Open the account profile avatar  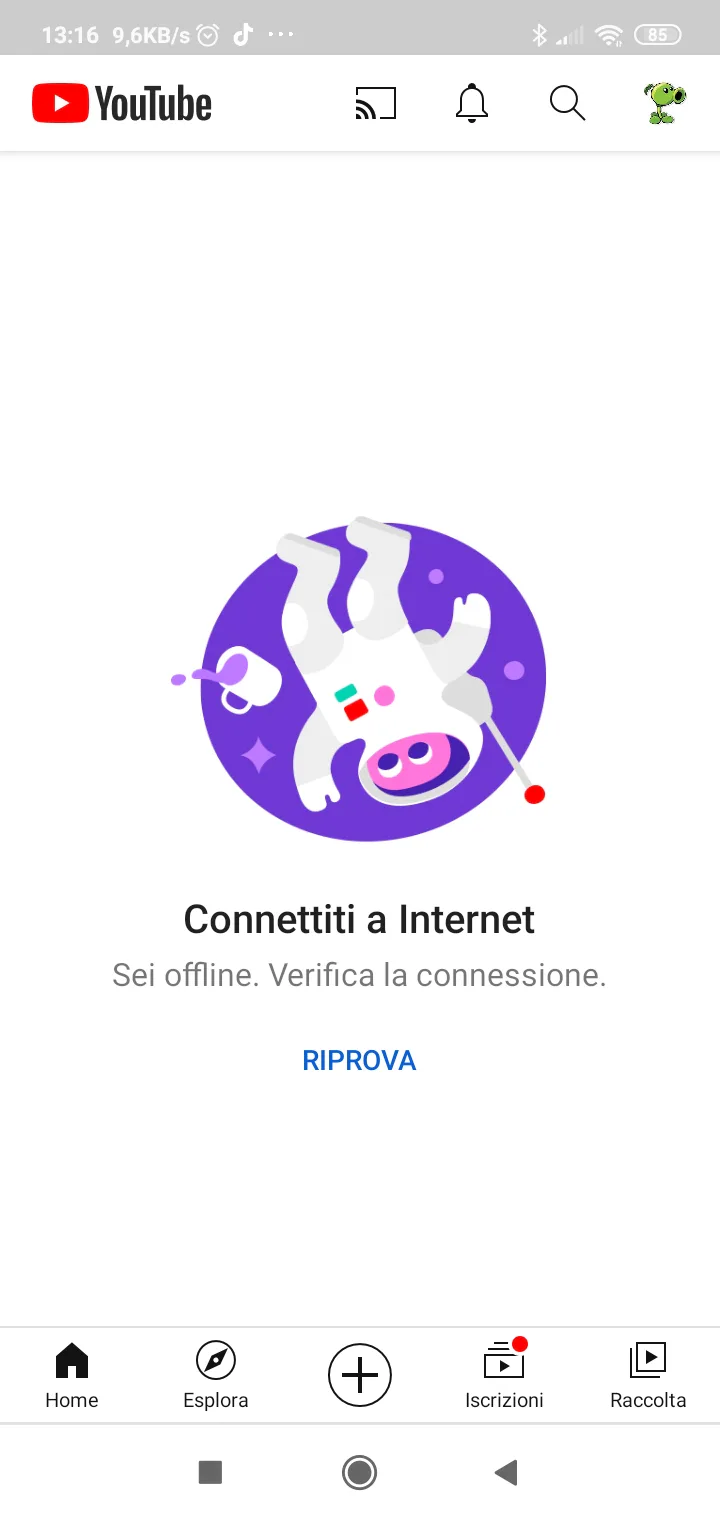(664, 103)
